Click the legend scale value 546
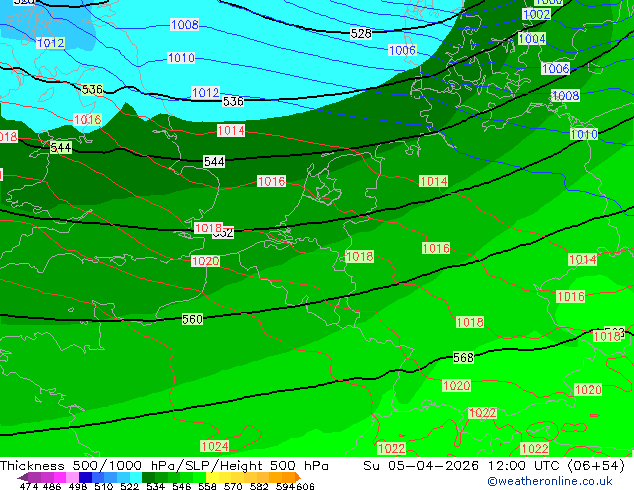The image size is (634, 490). pyautogui.click(x=182, y=486)
